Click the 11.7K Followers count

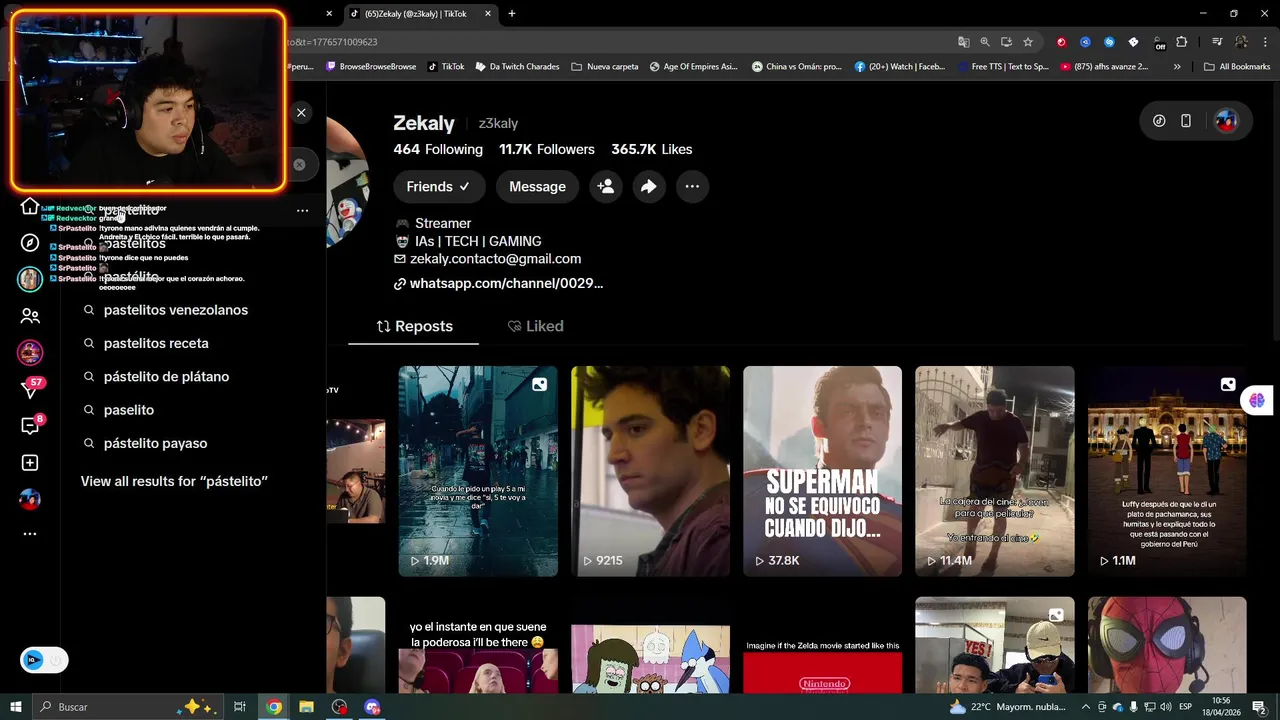pos(547,149)
